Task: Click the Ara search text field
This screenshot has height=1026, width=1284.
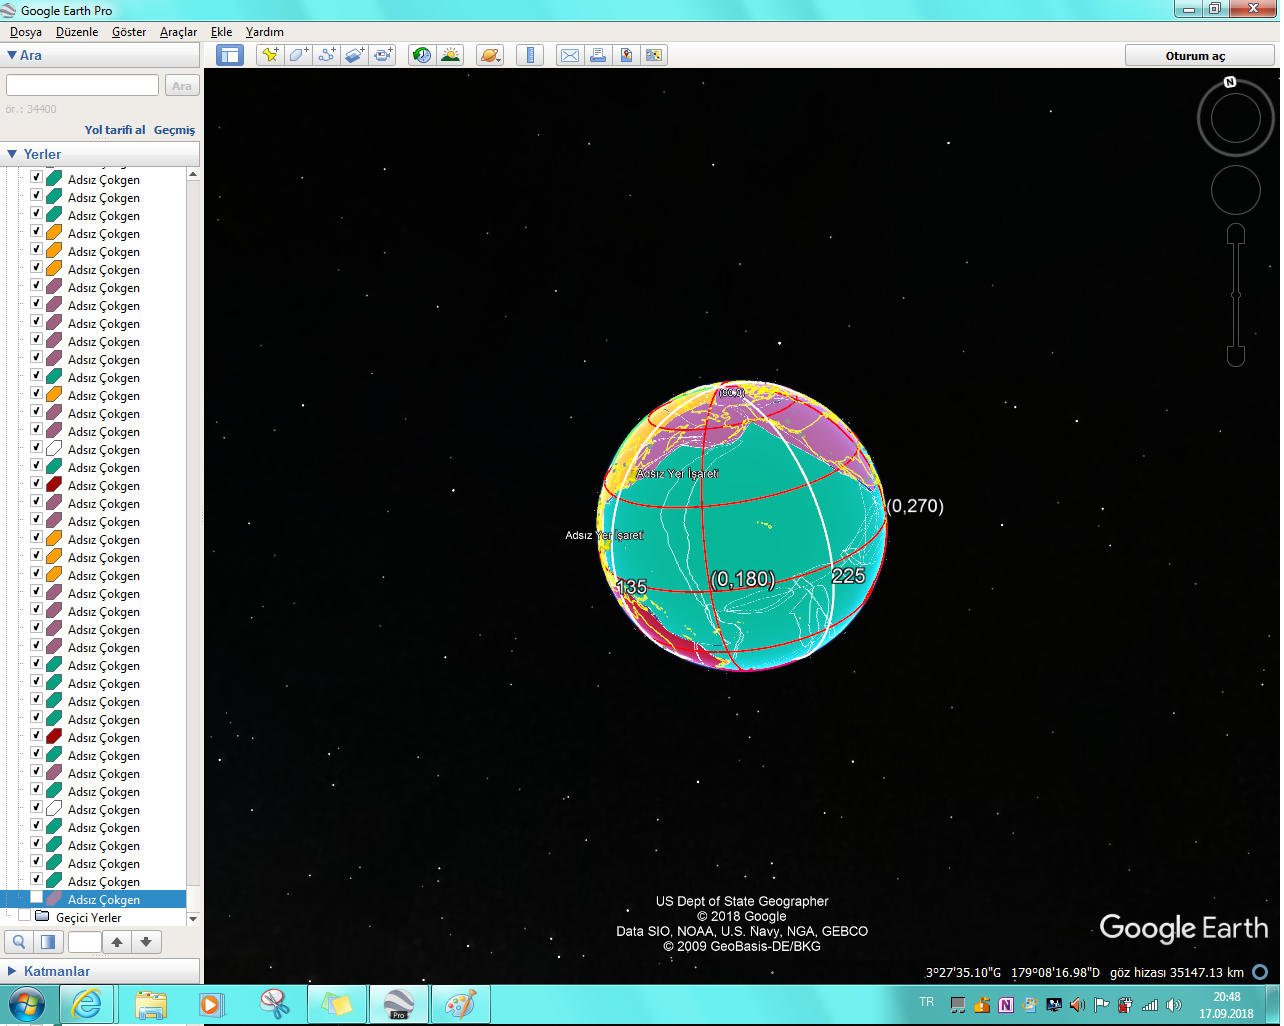Action: coord(82,85)
